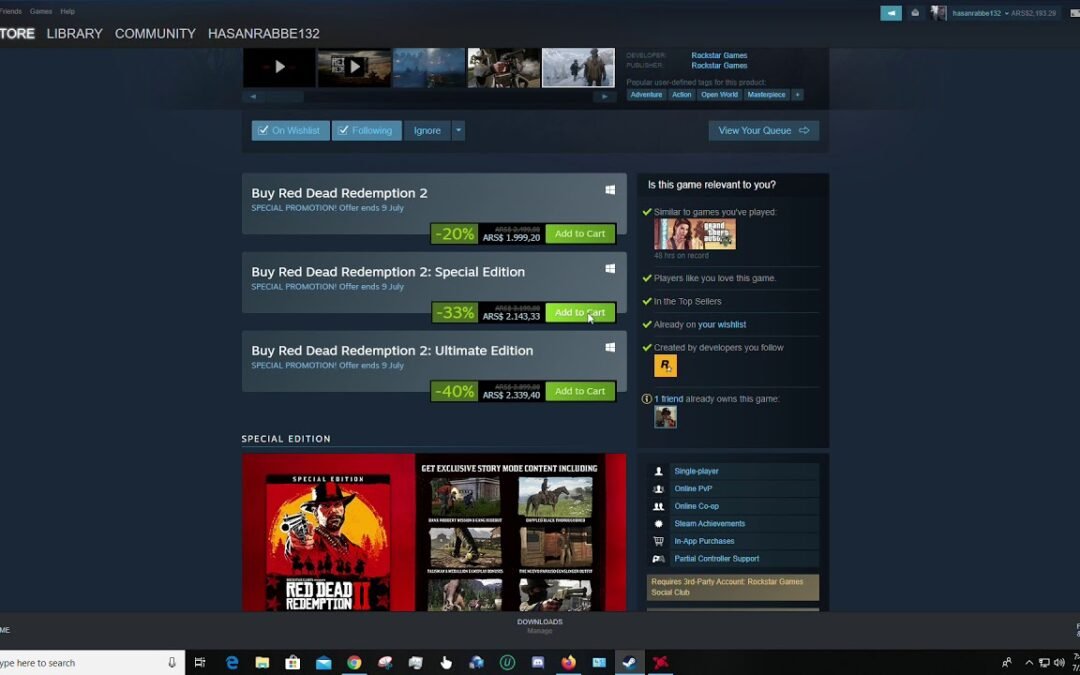Image resolution: width=1080 pixels, height=675 pixels.
Task: Click the -33% discount badge
Action: click(455, 312)
